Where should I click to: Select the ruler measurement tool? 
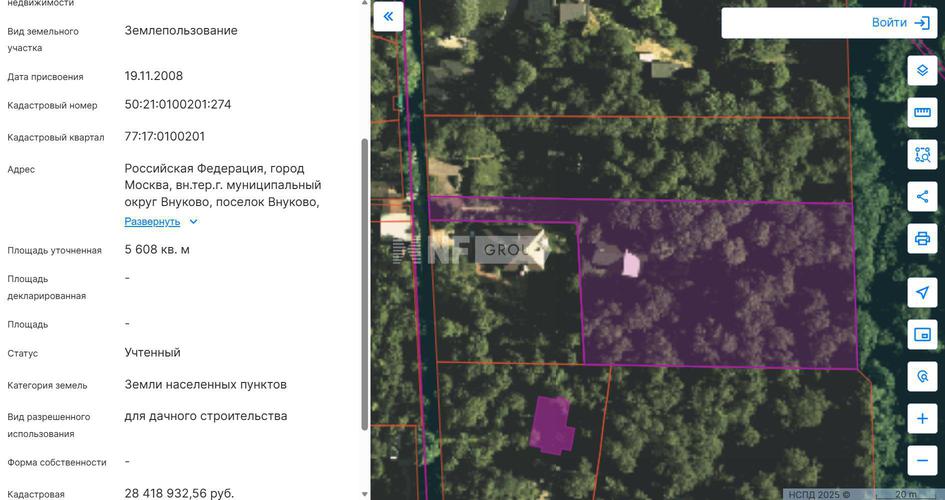922,112
